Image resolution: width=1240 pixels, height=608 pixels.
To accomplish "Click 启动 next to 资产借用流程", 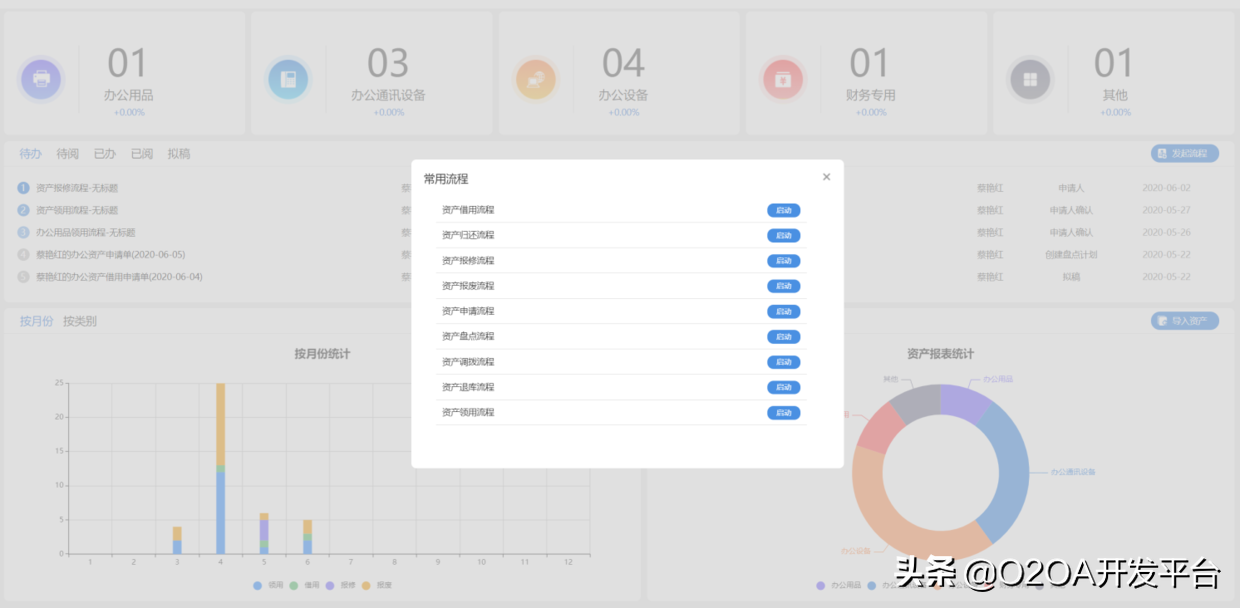I will click(783, 210).
